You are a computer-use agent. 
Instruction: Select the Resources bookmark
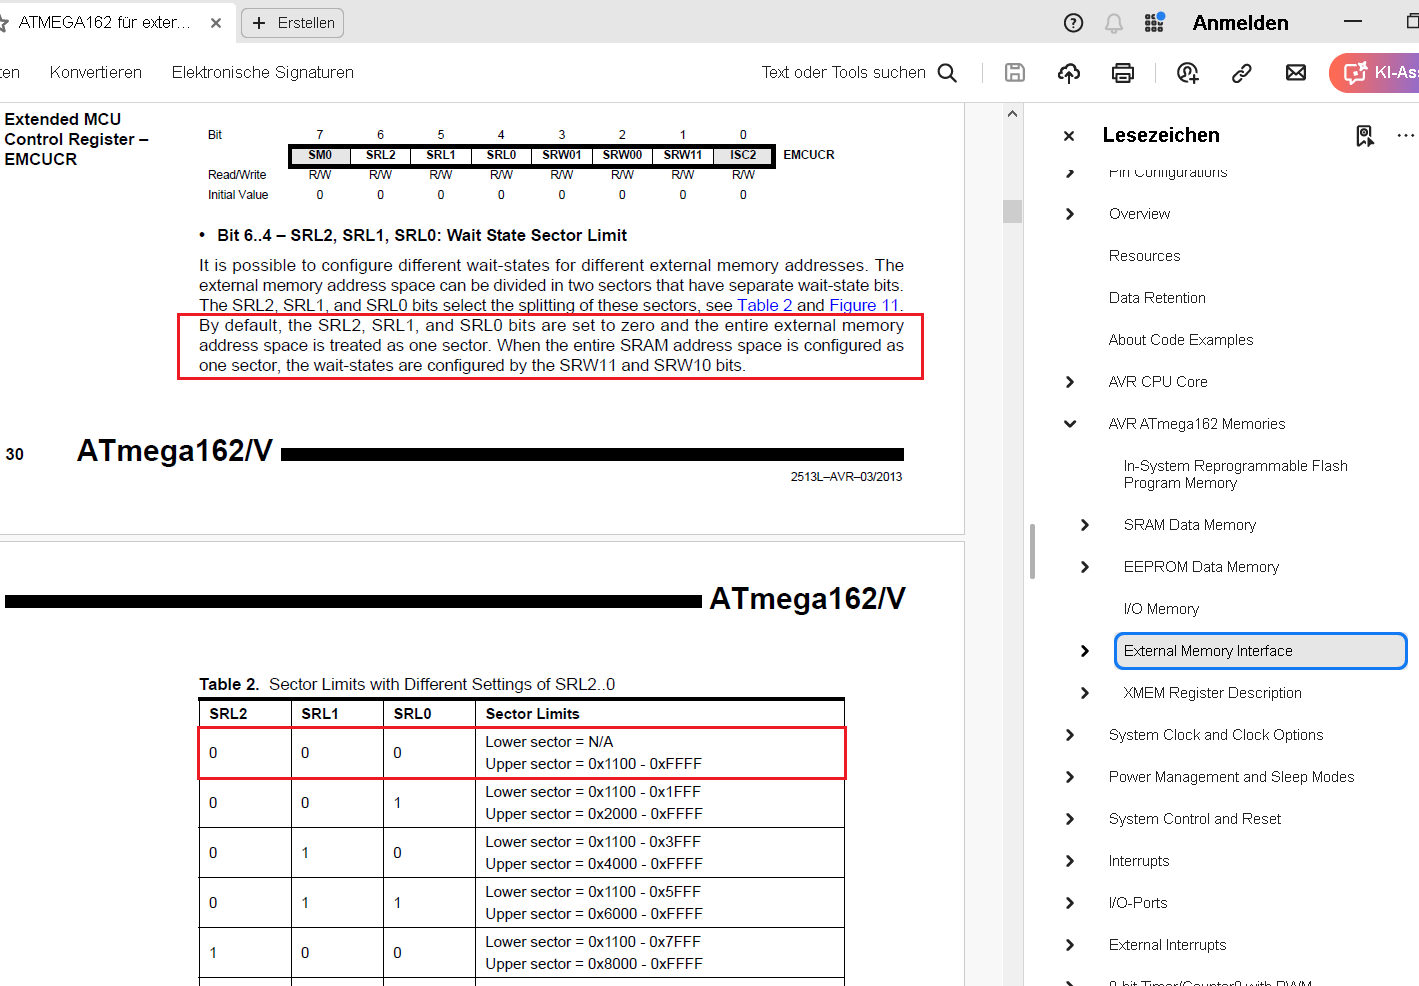pyautogui.click(x=1144, y=256)
